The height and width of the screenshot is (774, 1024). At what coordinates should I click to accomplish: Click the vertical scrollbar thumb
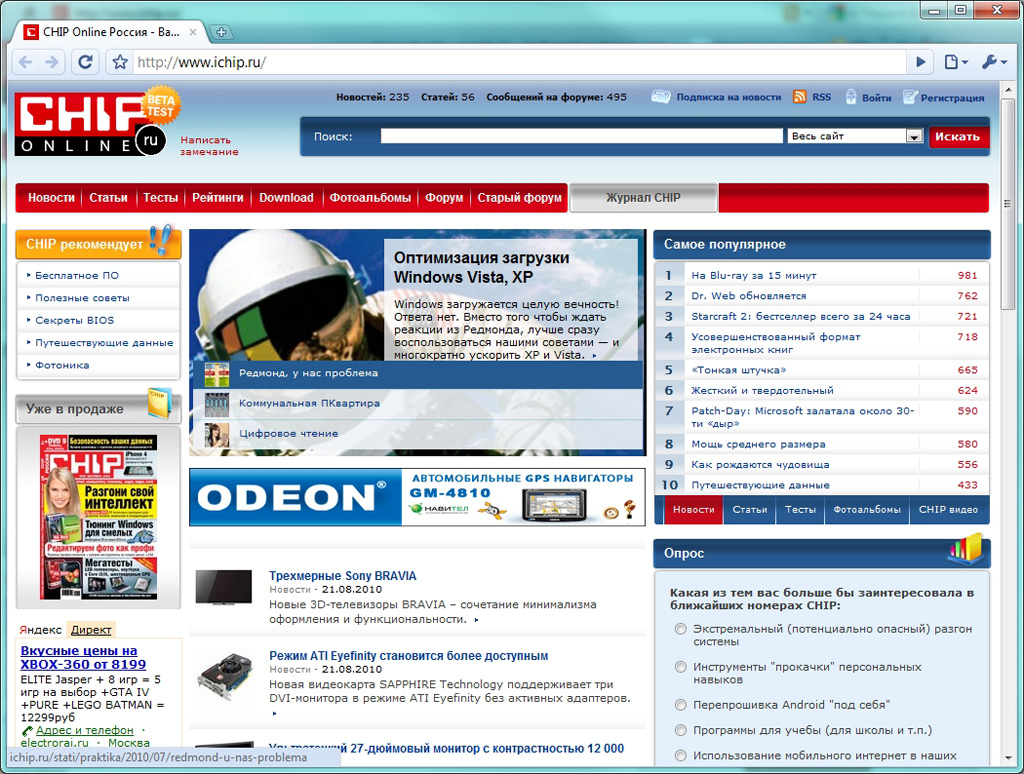tap(1007, 204)
